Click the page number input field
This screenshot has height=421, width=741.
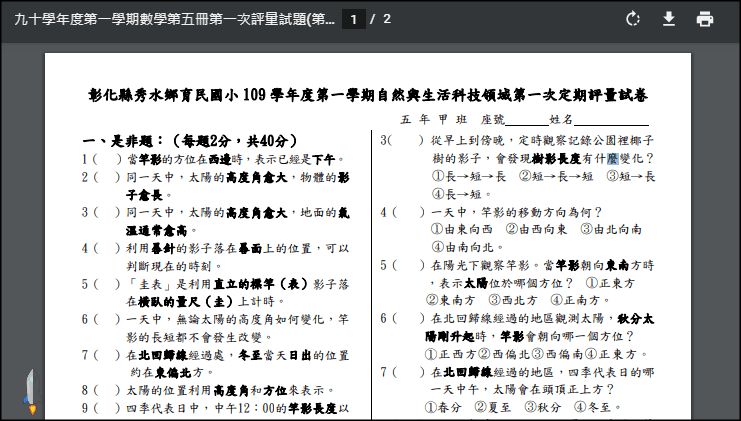[x=353, y=19]
